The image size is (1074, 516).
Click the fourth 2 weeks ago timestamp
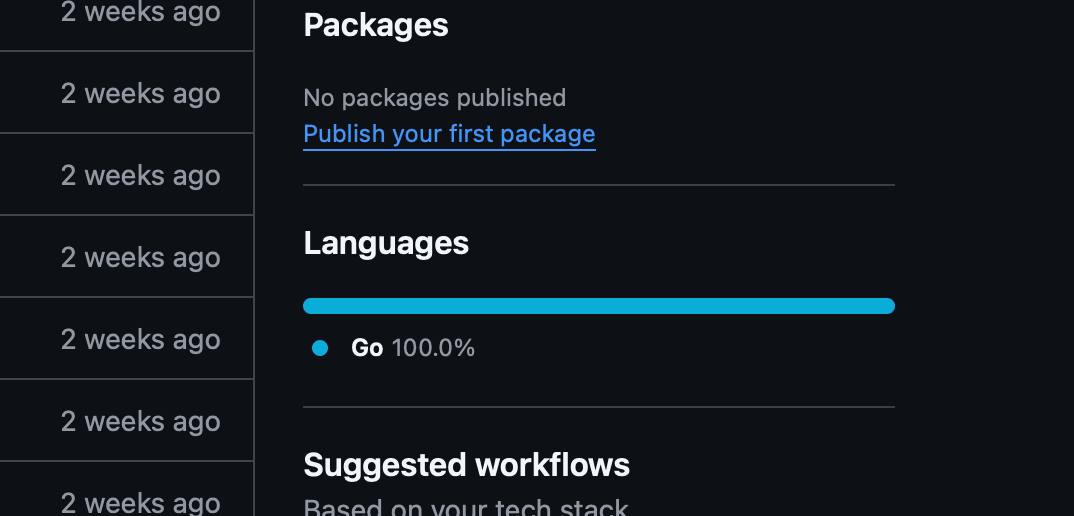pyautogui.click(x=140, y=258)
